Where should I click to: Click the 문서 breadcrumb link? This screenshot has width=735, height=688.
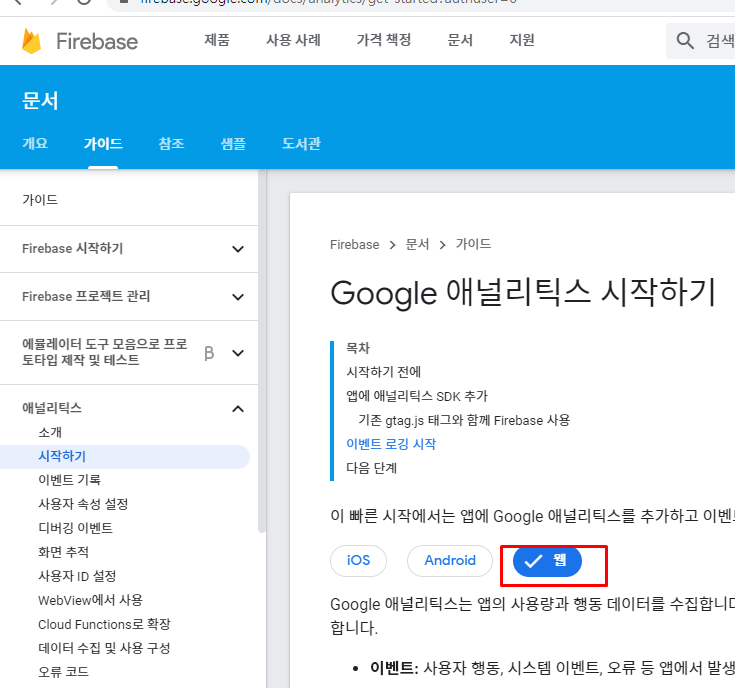417,244
